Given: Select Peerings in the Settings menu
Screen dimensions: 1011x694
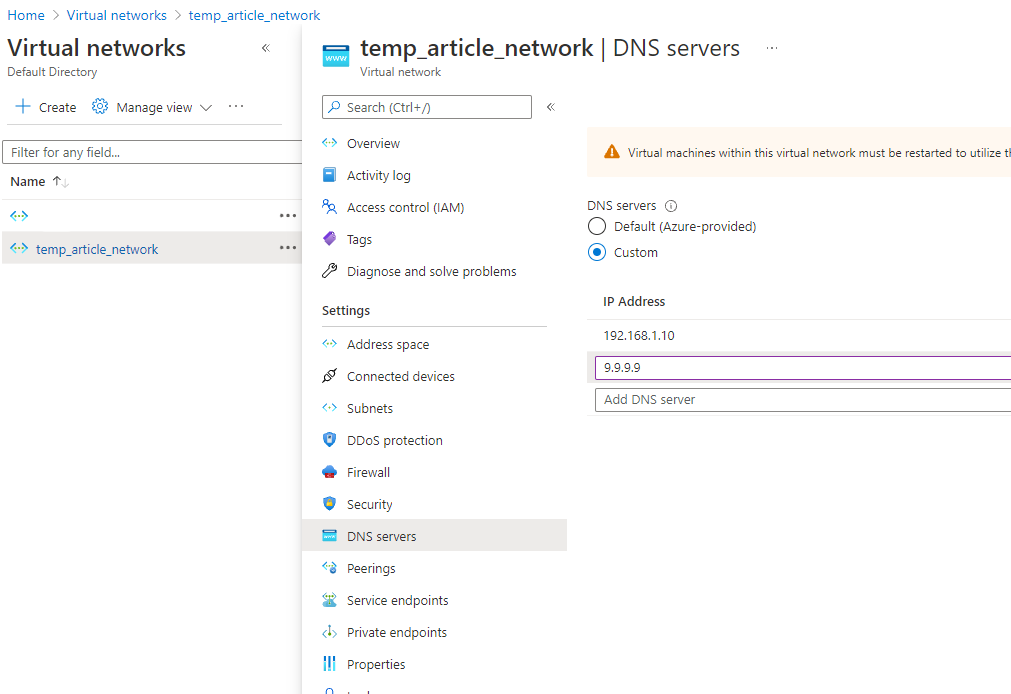Looking at the screenshot, I should [x=374, y=568].
